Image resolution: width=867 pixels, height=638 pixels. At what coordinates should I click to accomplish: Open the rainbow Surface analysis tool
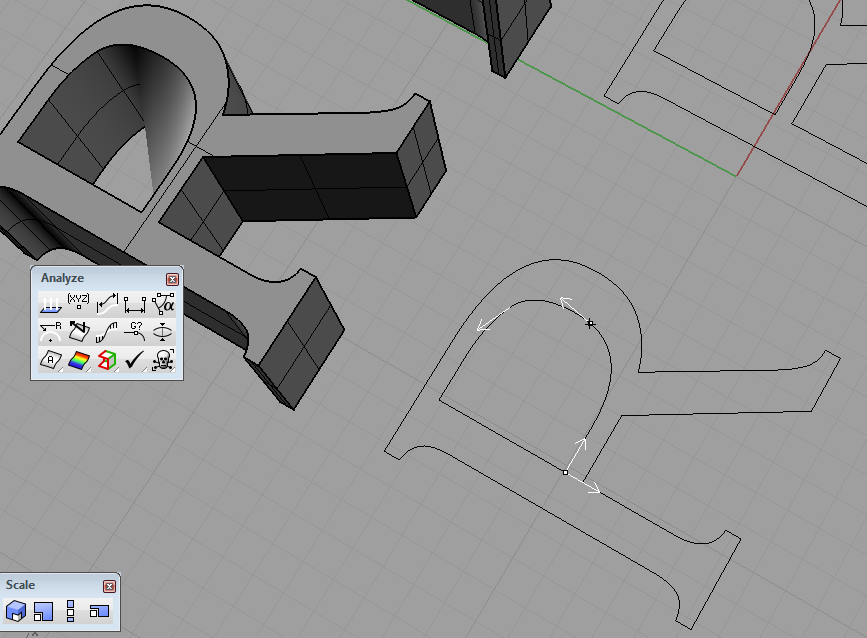(x=78, y=360)
